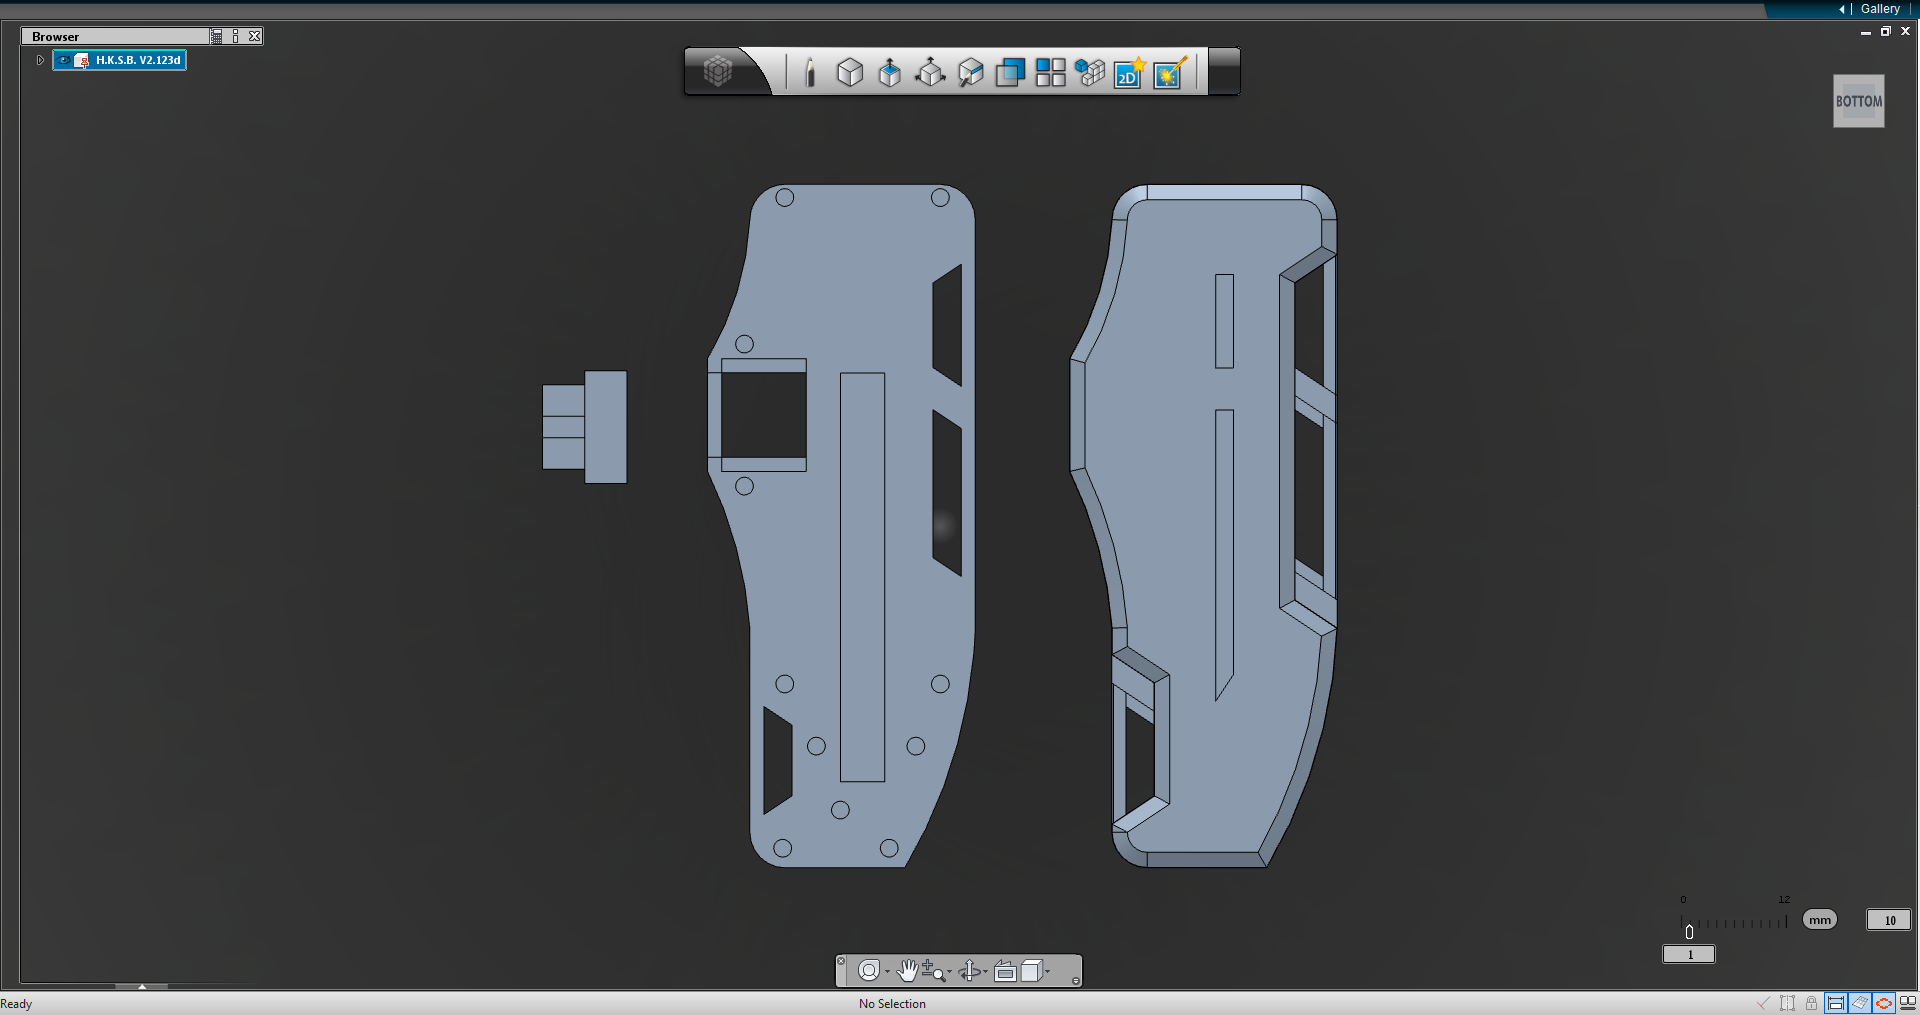This screenshot has width=1920, height=1015.
Task: Toggle visibility eye of H.K.S.B. V2.123d
Action: 64,60
